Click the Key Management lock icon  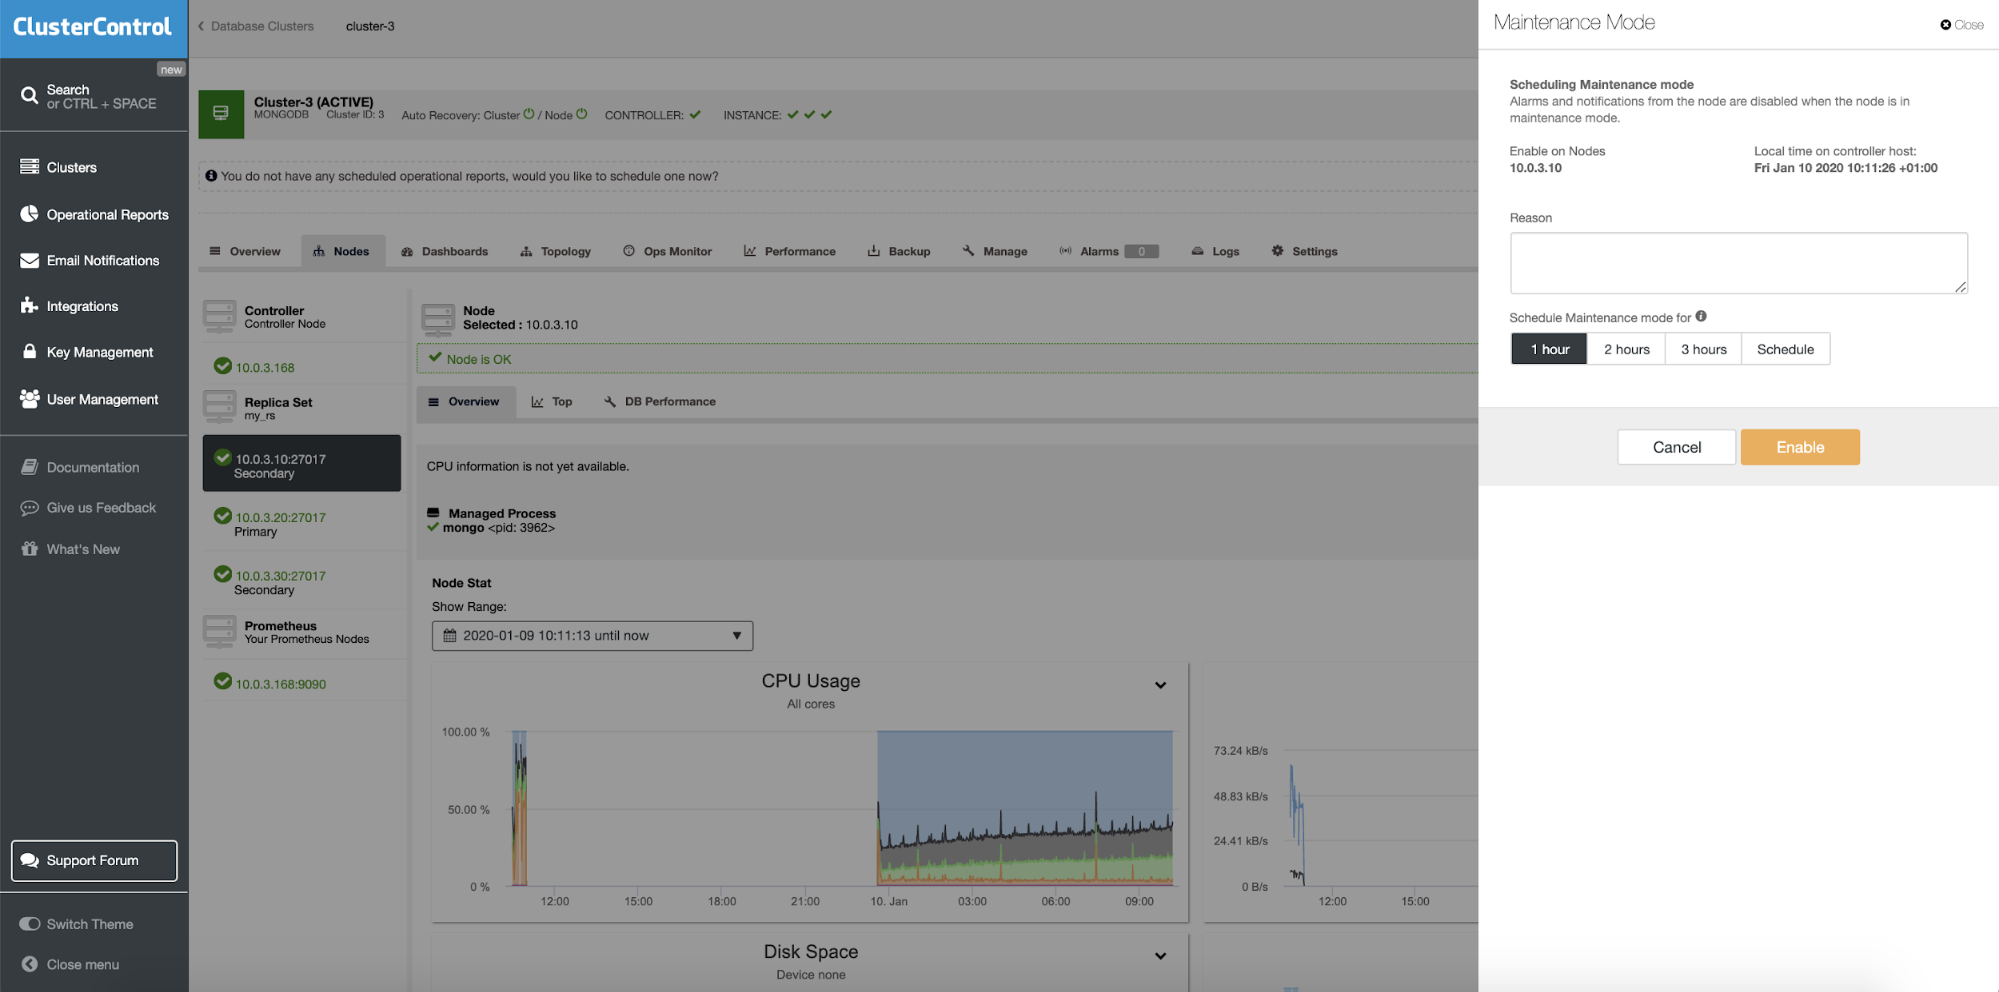coord(29,352)
